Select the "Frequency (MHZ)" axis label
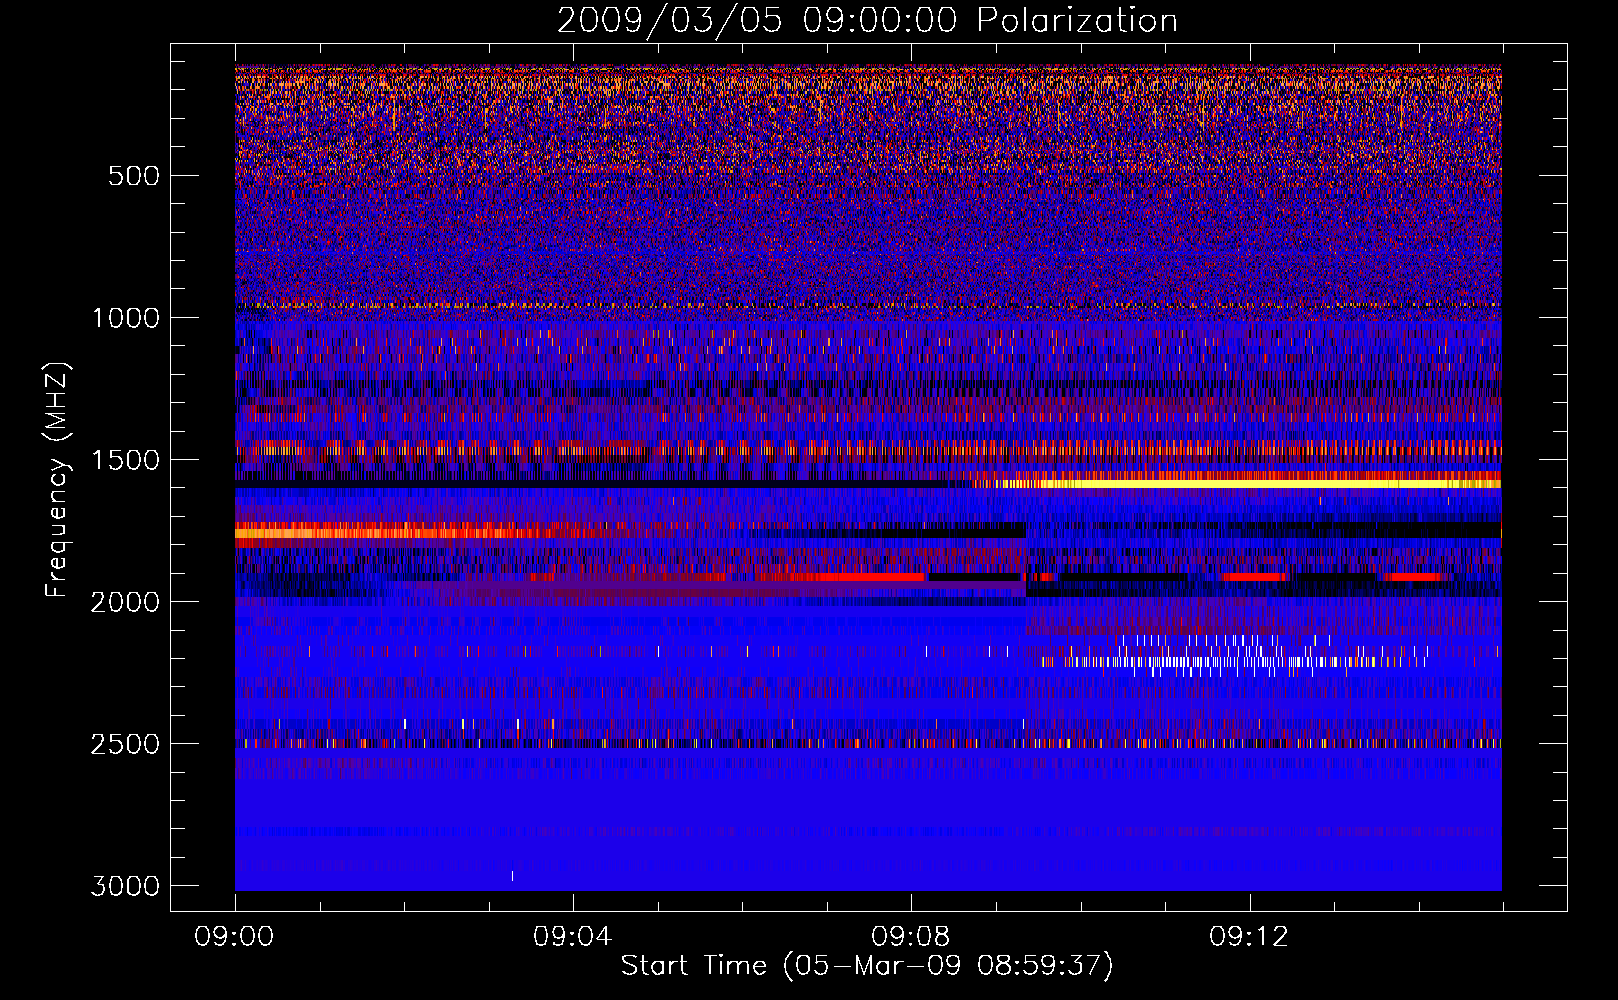This screenshot has height=1000, width=1618. 57,480
